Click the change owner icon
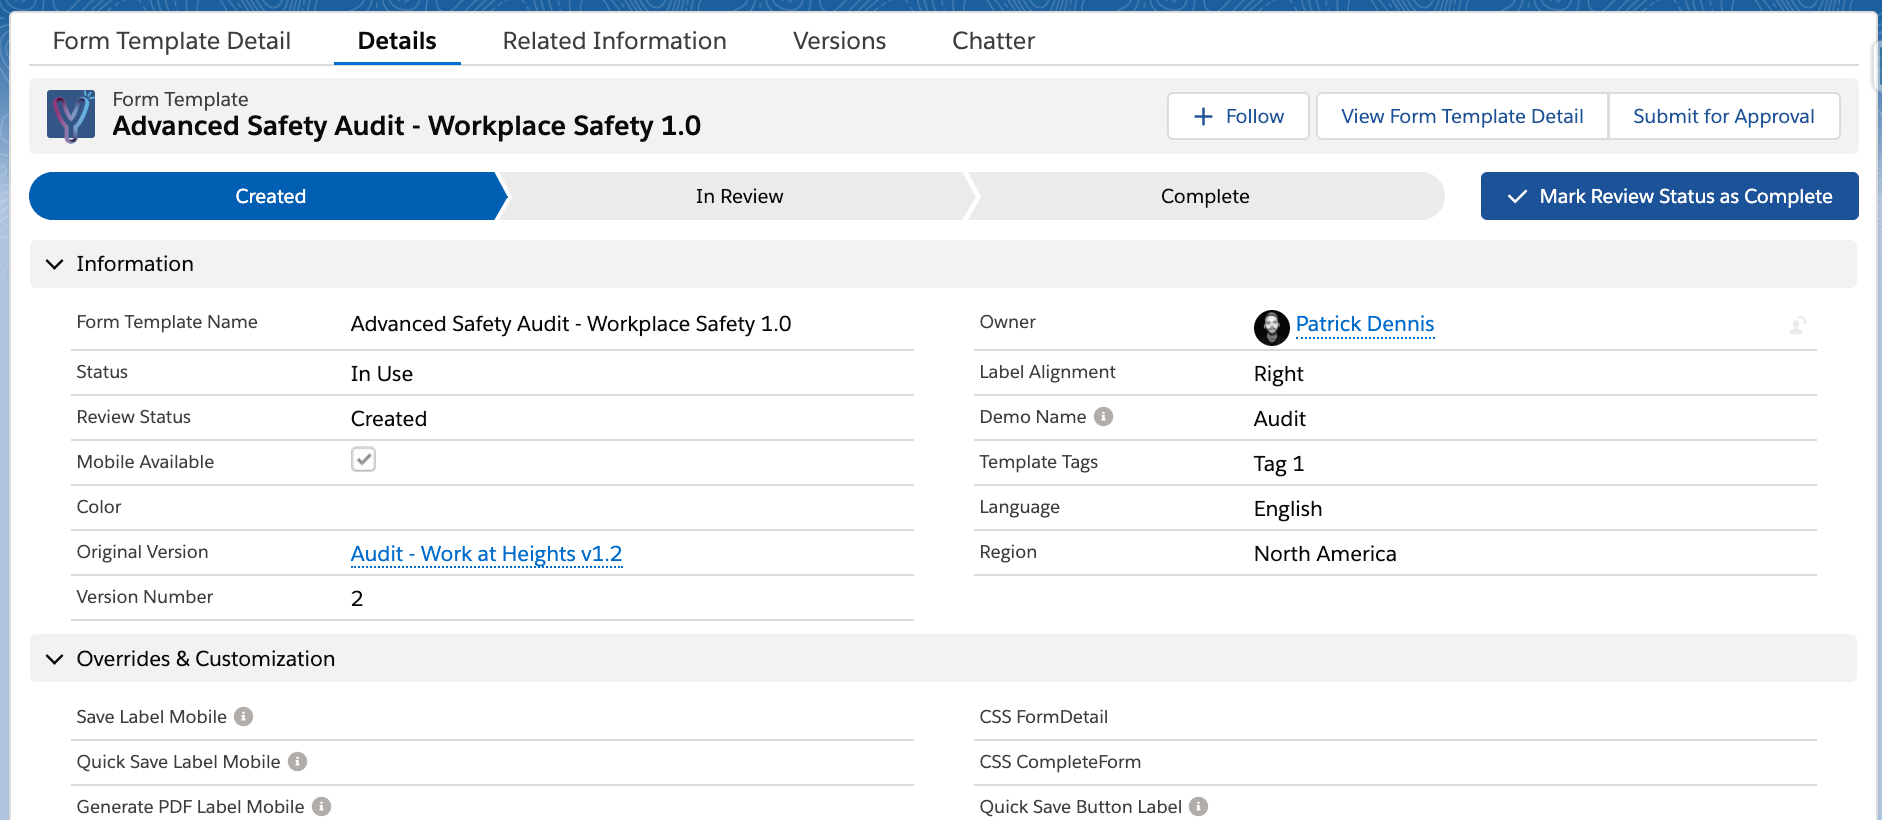Viewport: 1882px width, 820px height. pyautogui.click(x=1797, y=325)
